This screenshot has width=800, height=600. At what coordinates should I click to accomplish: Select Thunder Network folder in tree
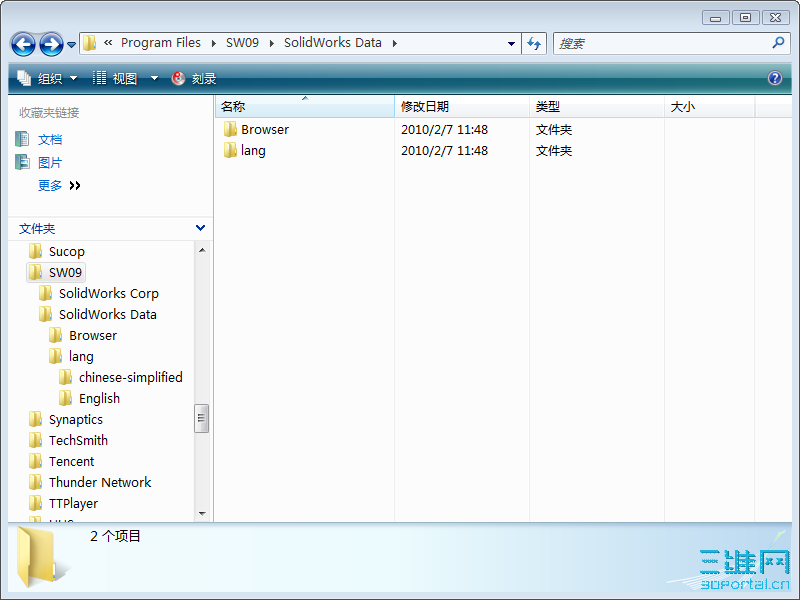click(x=100, y=482)
